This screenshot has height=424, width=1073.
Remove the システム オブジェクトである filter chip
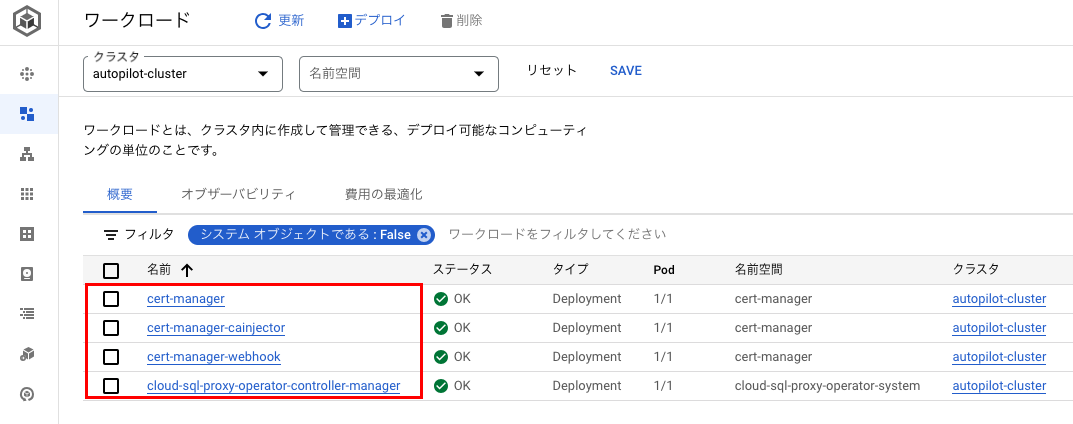click(424, 235)
